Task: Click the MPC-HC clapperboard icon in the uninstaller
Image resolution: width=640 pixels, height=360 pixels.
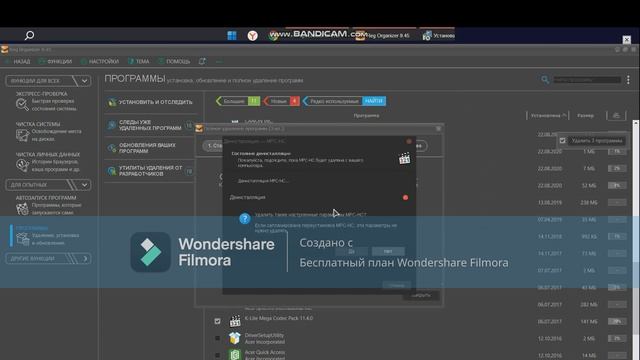Action: (404, 158)
